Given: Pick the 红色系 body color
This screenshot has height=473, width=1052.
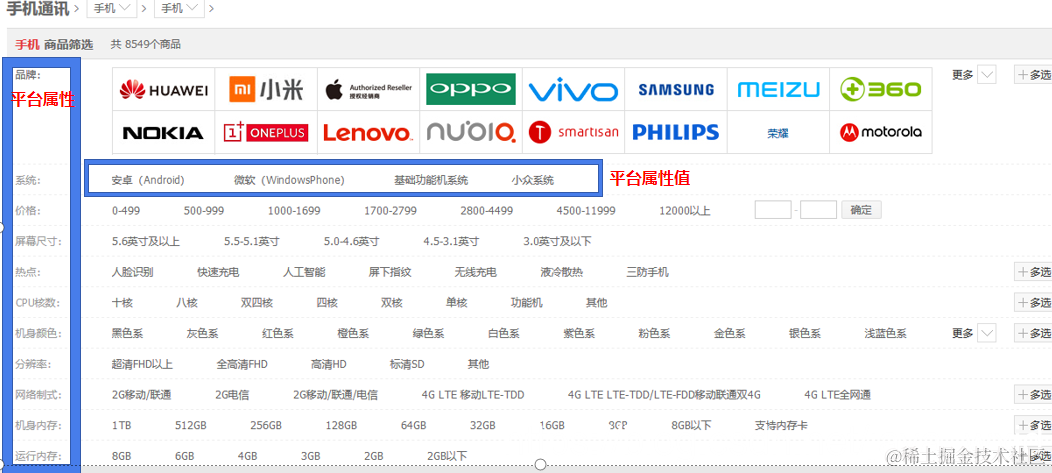Looking at the screenshot, I should pyautogui.click(x=278, y=333).
